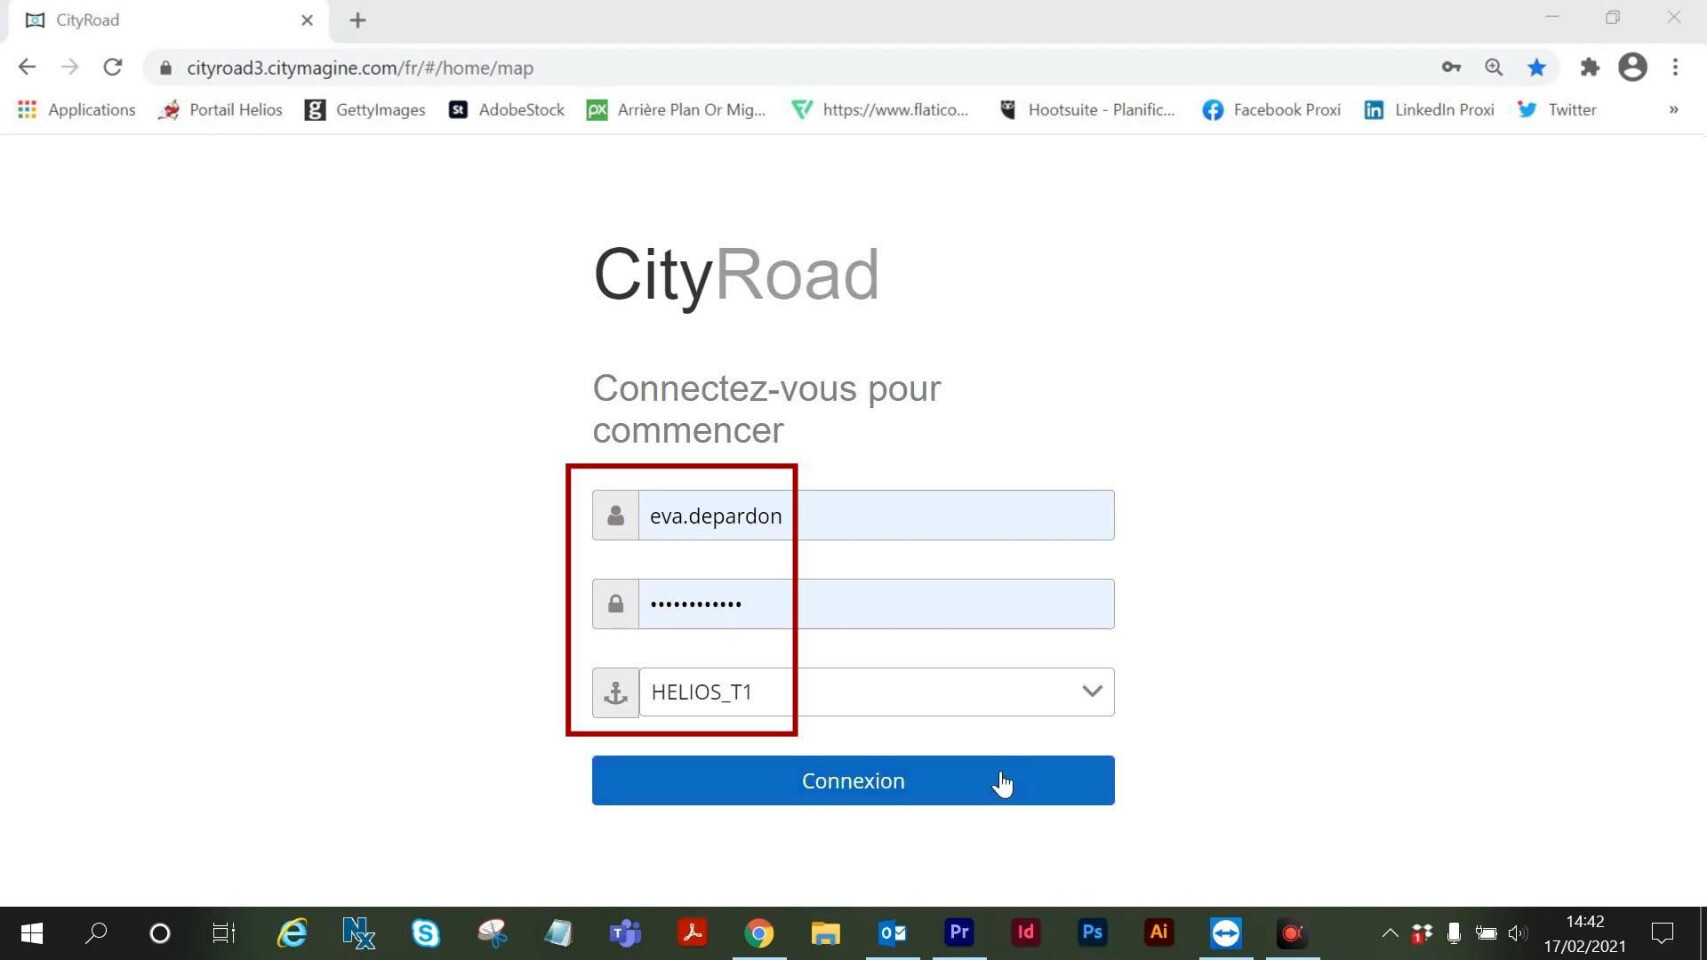Open InDesign from the taskbar
Screen dimensions: 1707x960
1026,933
